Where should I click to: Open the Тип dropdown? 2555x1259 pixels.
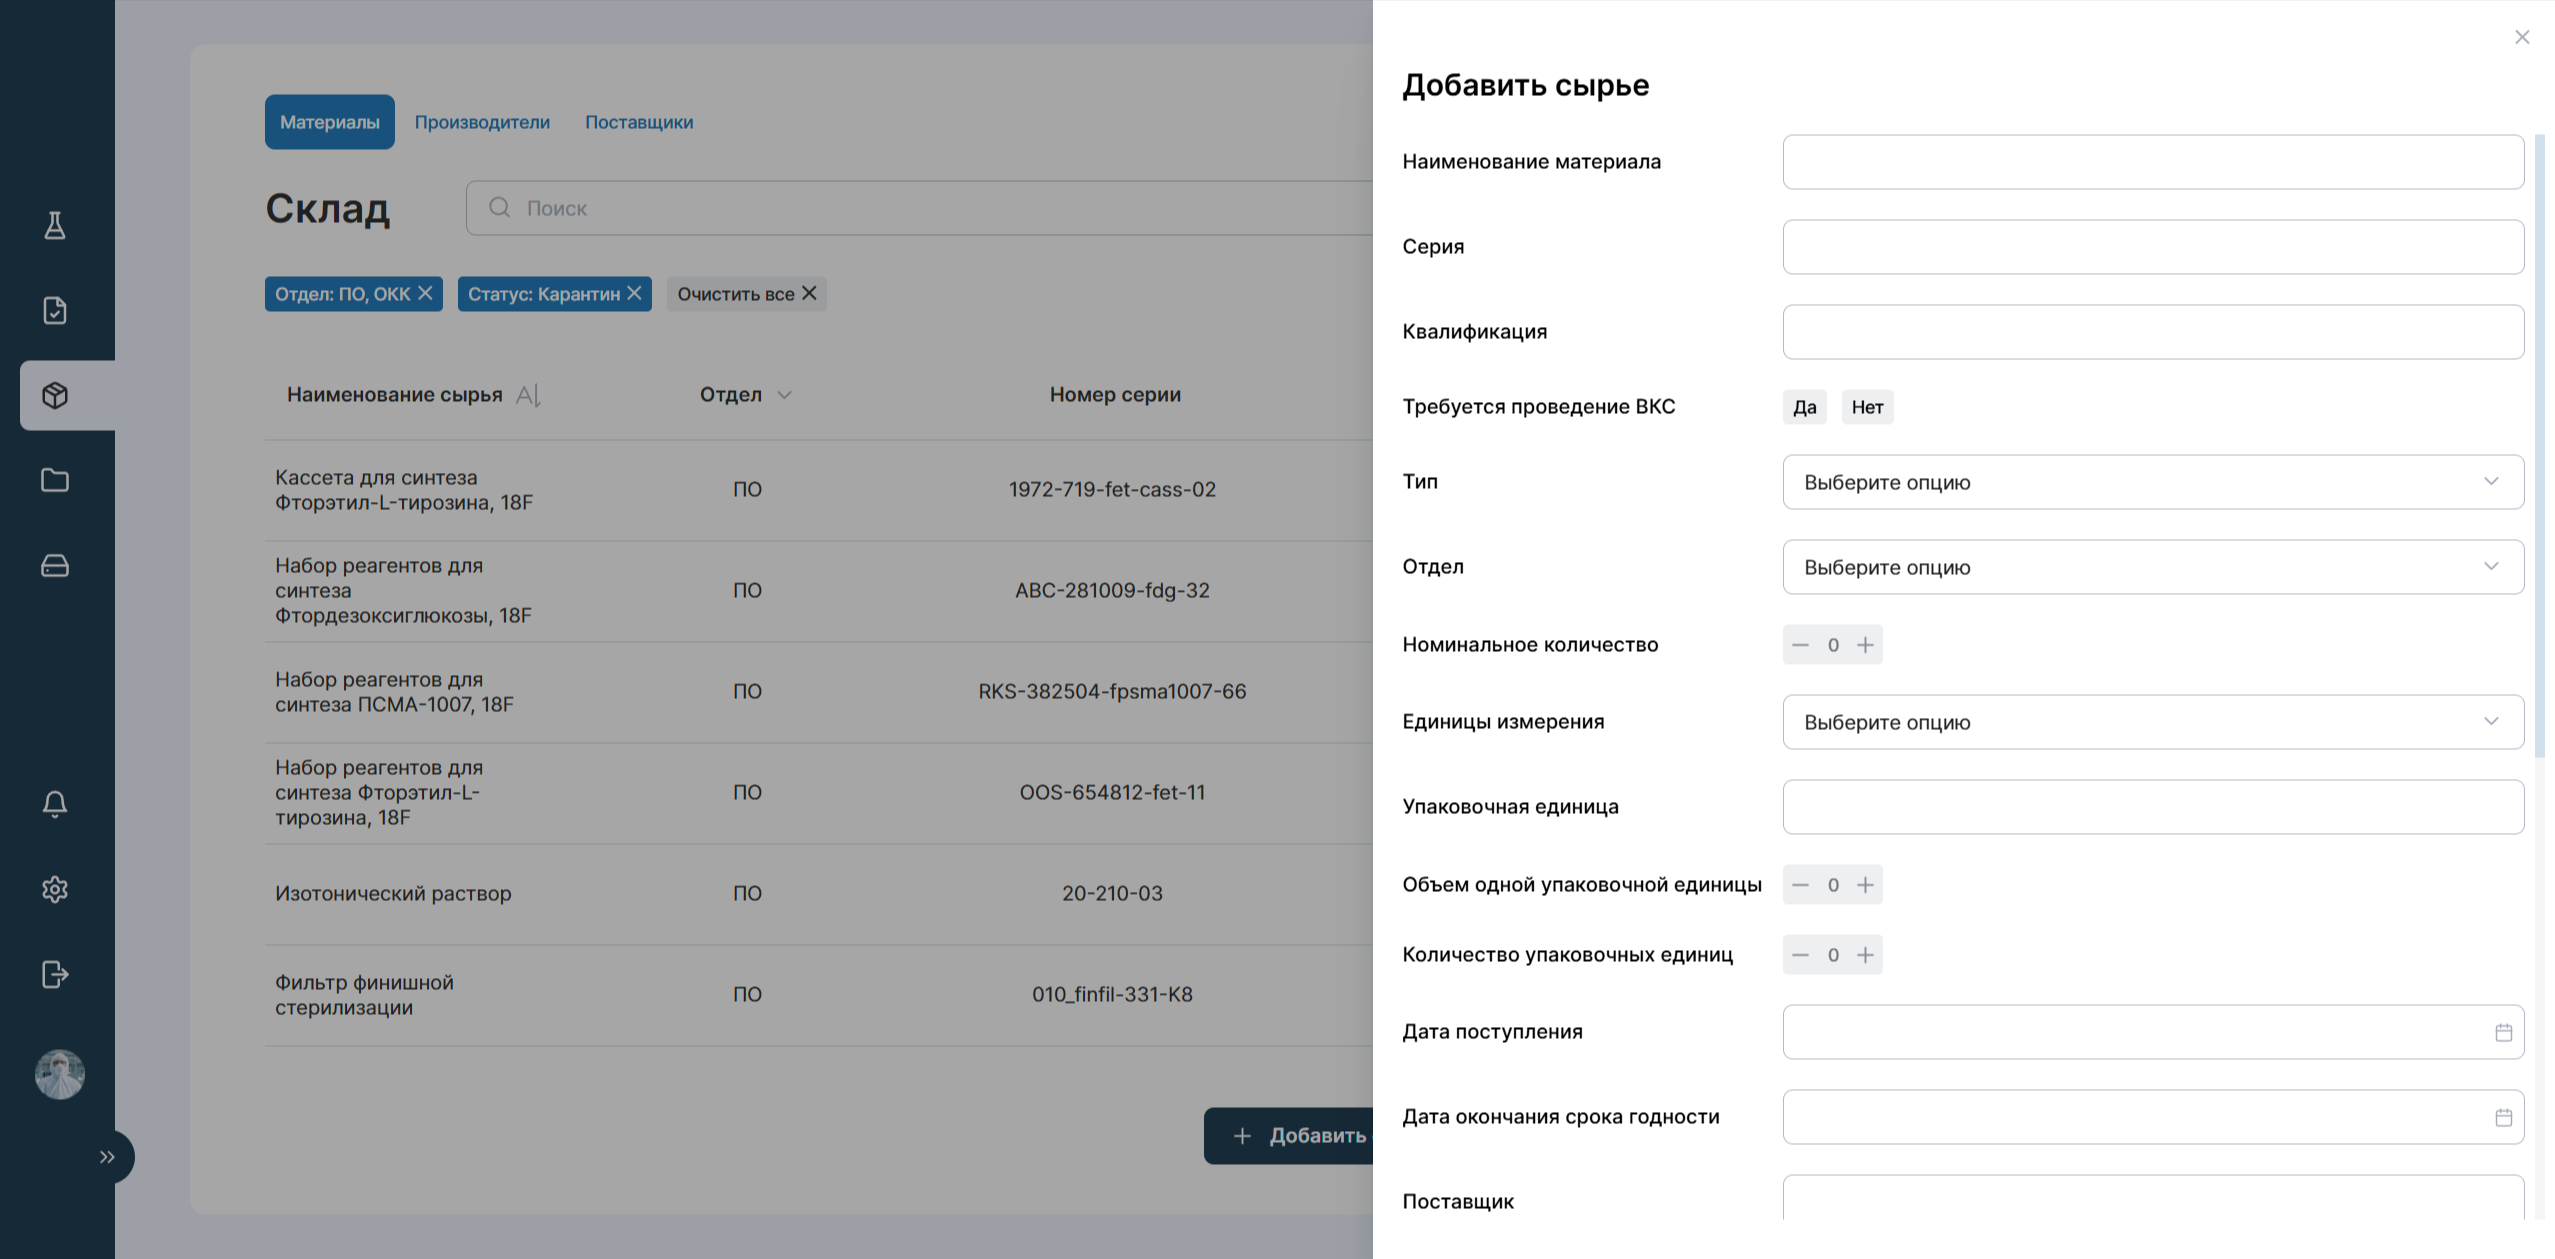[x=2153, y=482]
